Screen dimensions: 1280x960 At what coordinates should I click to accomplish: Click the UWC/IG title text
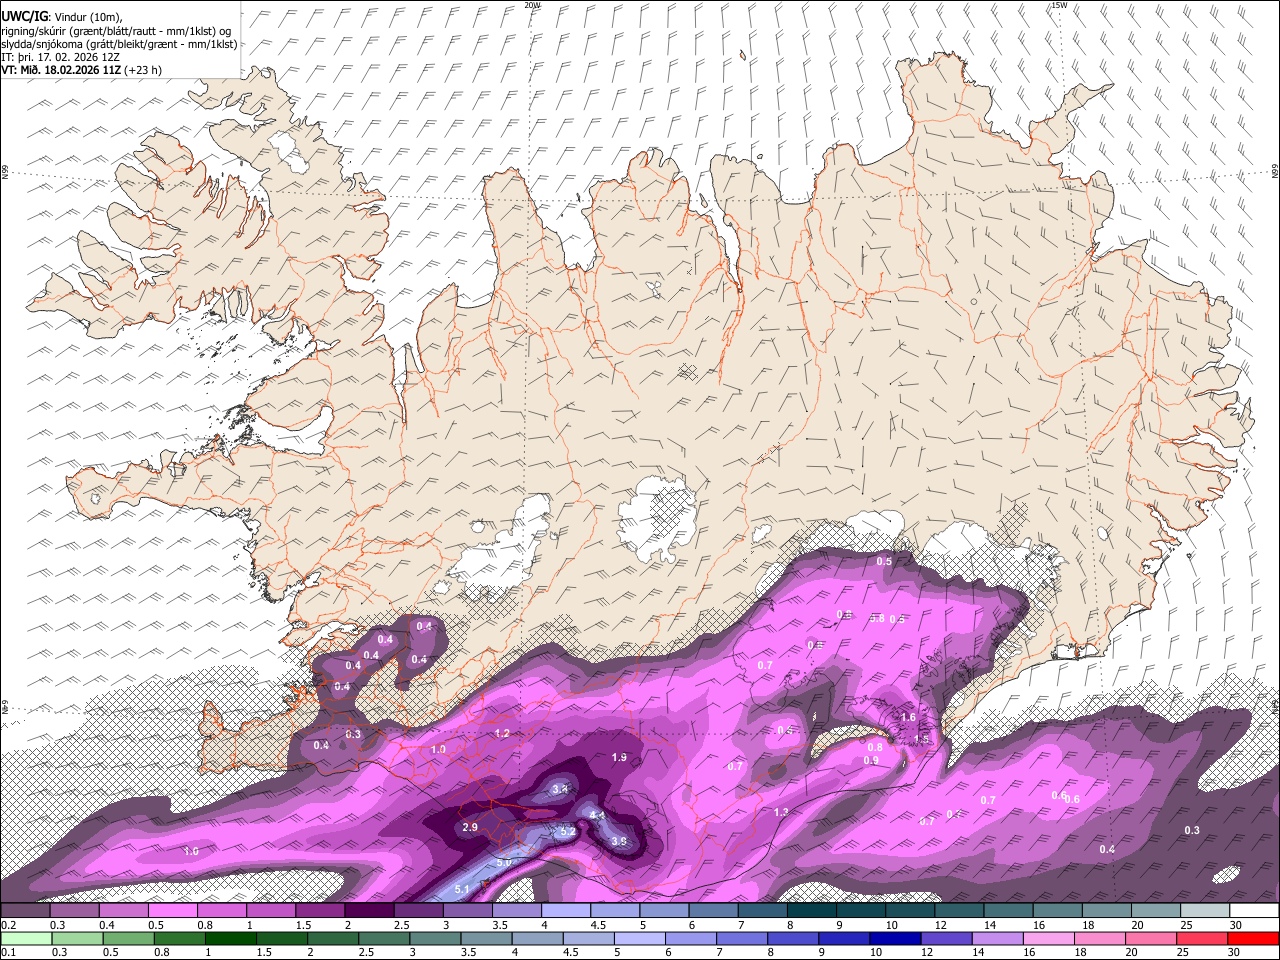tap(24, 17)
